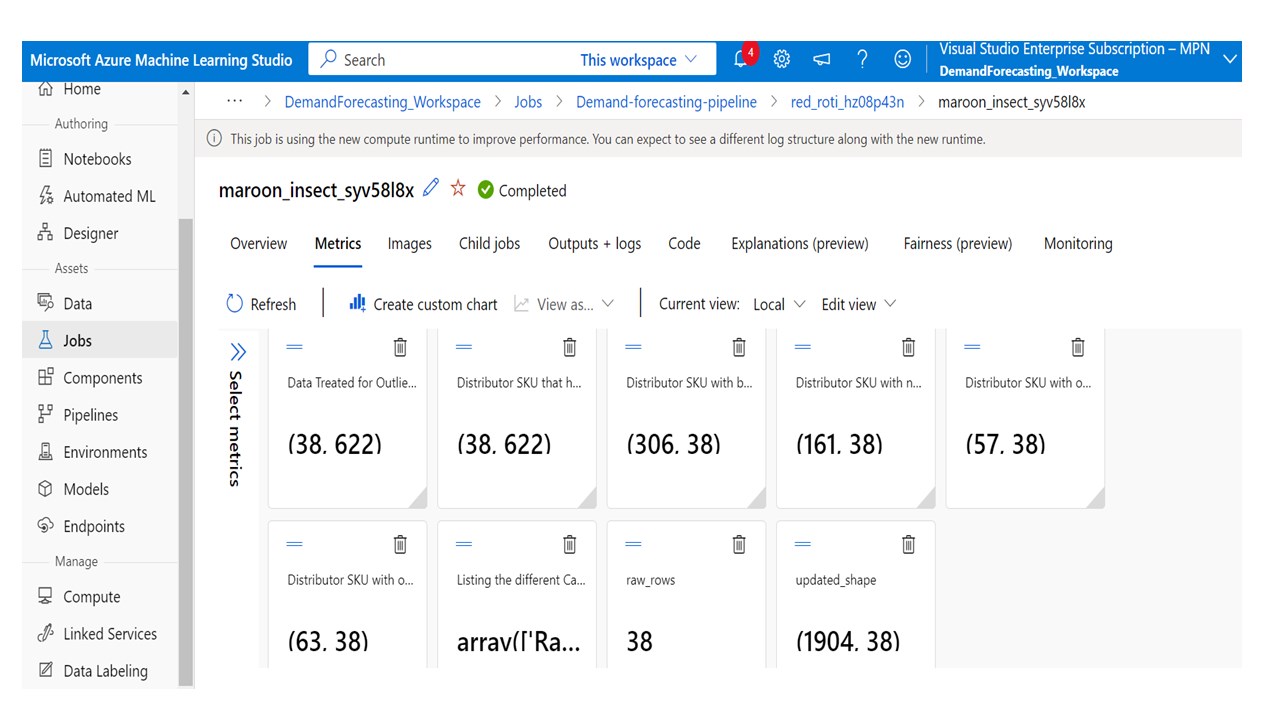1280x720 pixels.
Task: Switch to the Monitoring tab
Action: pos(1078,243)
